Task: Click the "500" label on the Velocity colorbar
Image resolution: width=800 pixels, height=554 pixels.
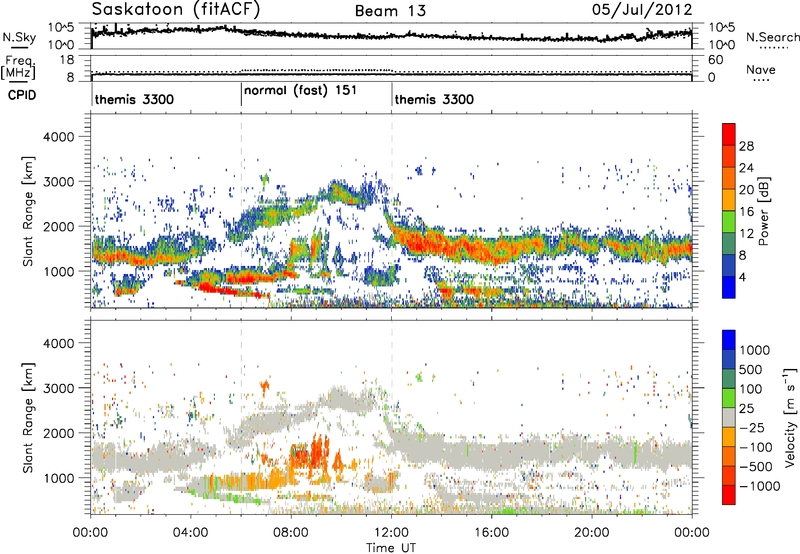Action: [751, 369]
